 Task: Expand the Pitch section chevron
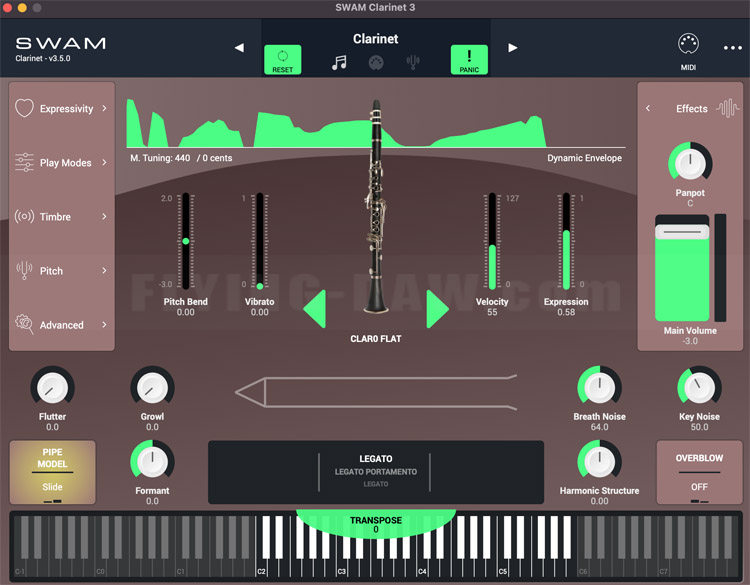click(104, 270)
